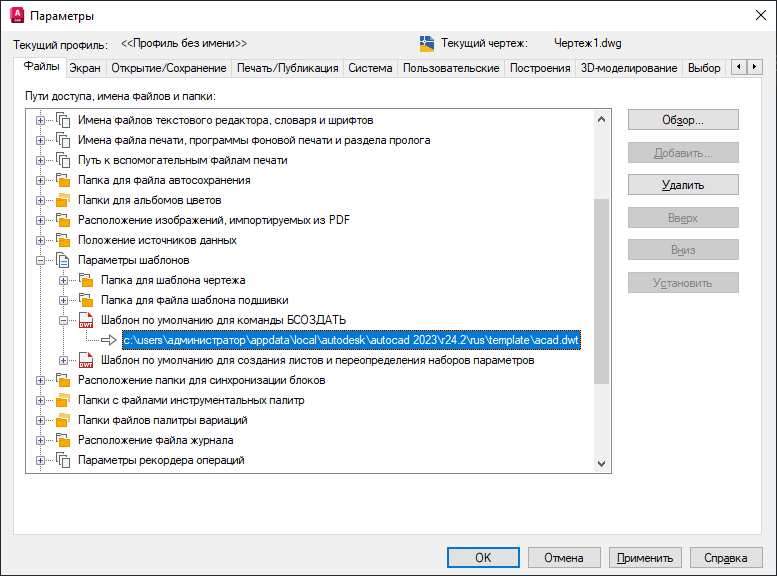Click the folder icon of 'Расположение файла журнала'
The width and height of the screenshot is (777, 576).
[x=63, y=440]
